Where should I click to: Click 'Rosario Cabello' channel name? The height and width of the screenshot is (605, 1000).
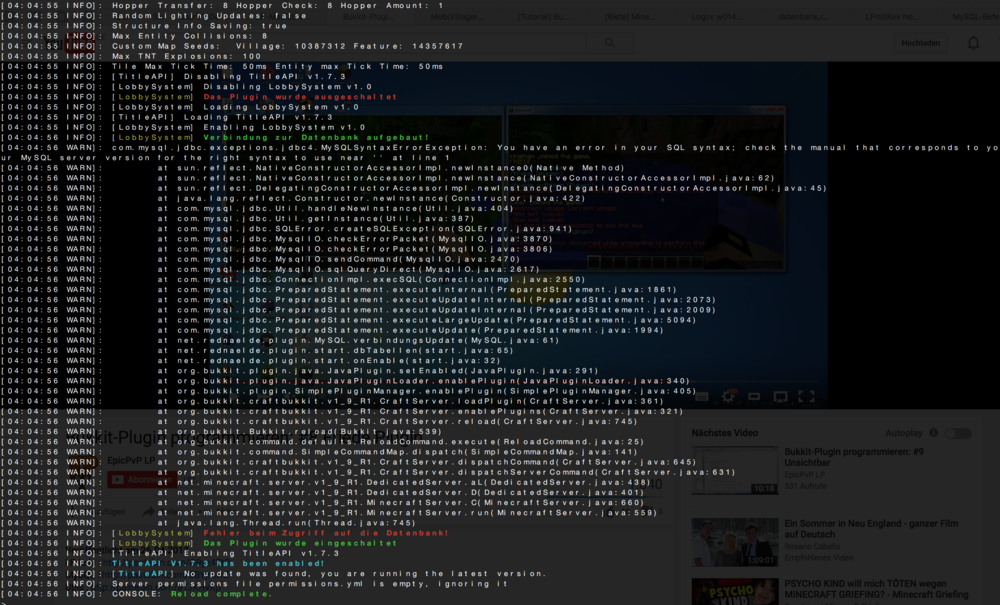[x=812, y=546]
